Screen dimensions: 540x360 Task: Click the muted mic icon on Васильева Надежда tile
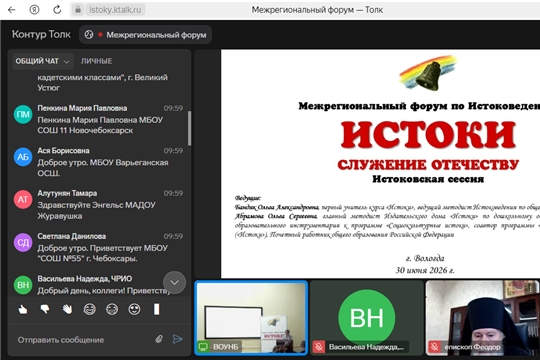[x=319, y=347]
